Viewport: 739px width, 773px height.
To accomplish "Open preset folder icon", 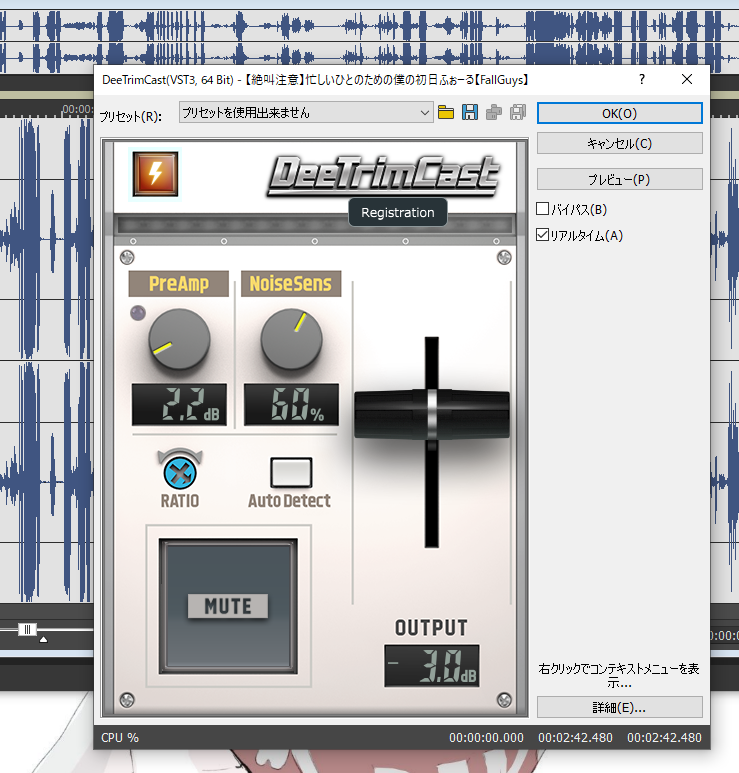I will click(x=446, y=112).
